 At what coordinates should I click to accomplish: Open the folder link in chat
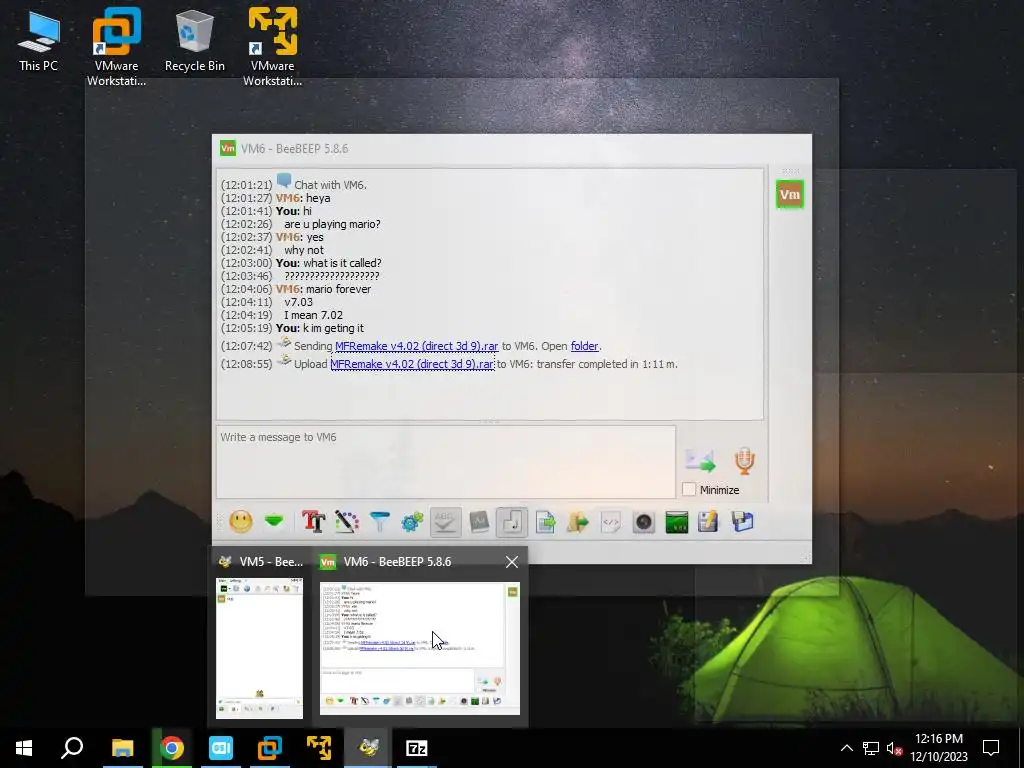click(x=584, y=346)
